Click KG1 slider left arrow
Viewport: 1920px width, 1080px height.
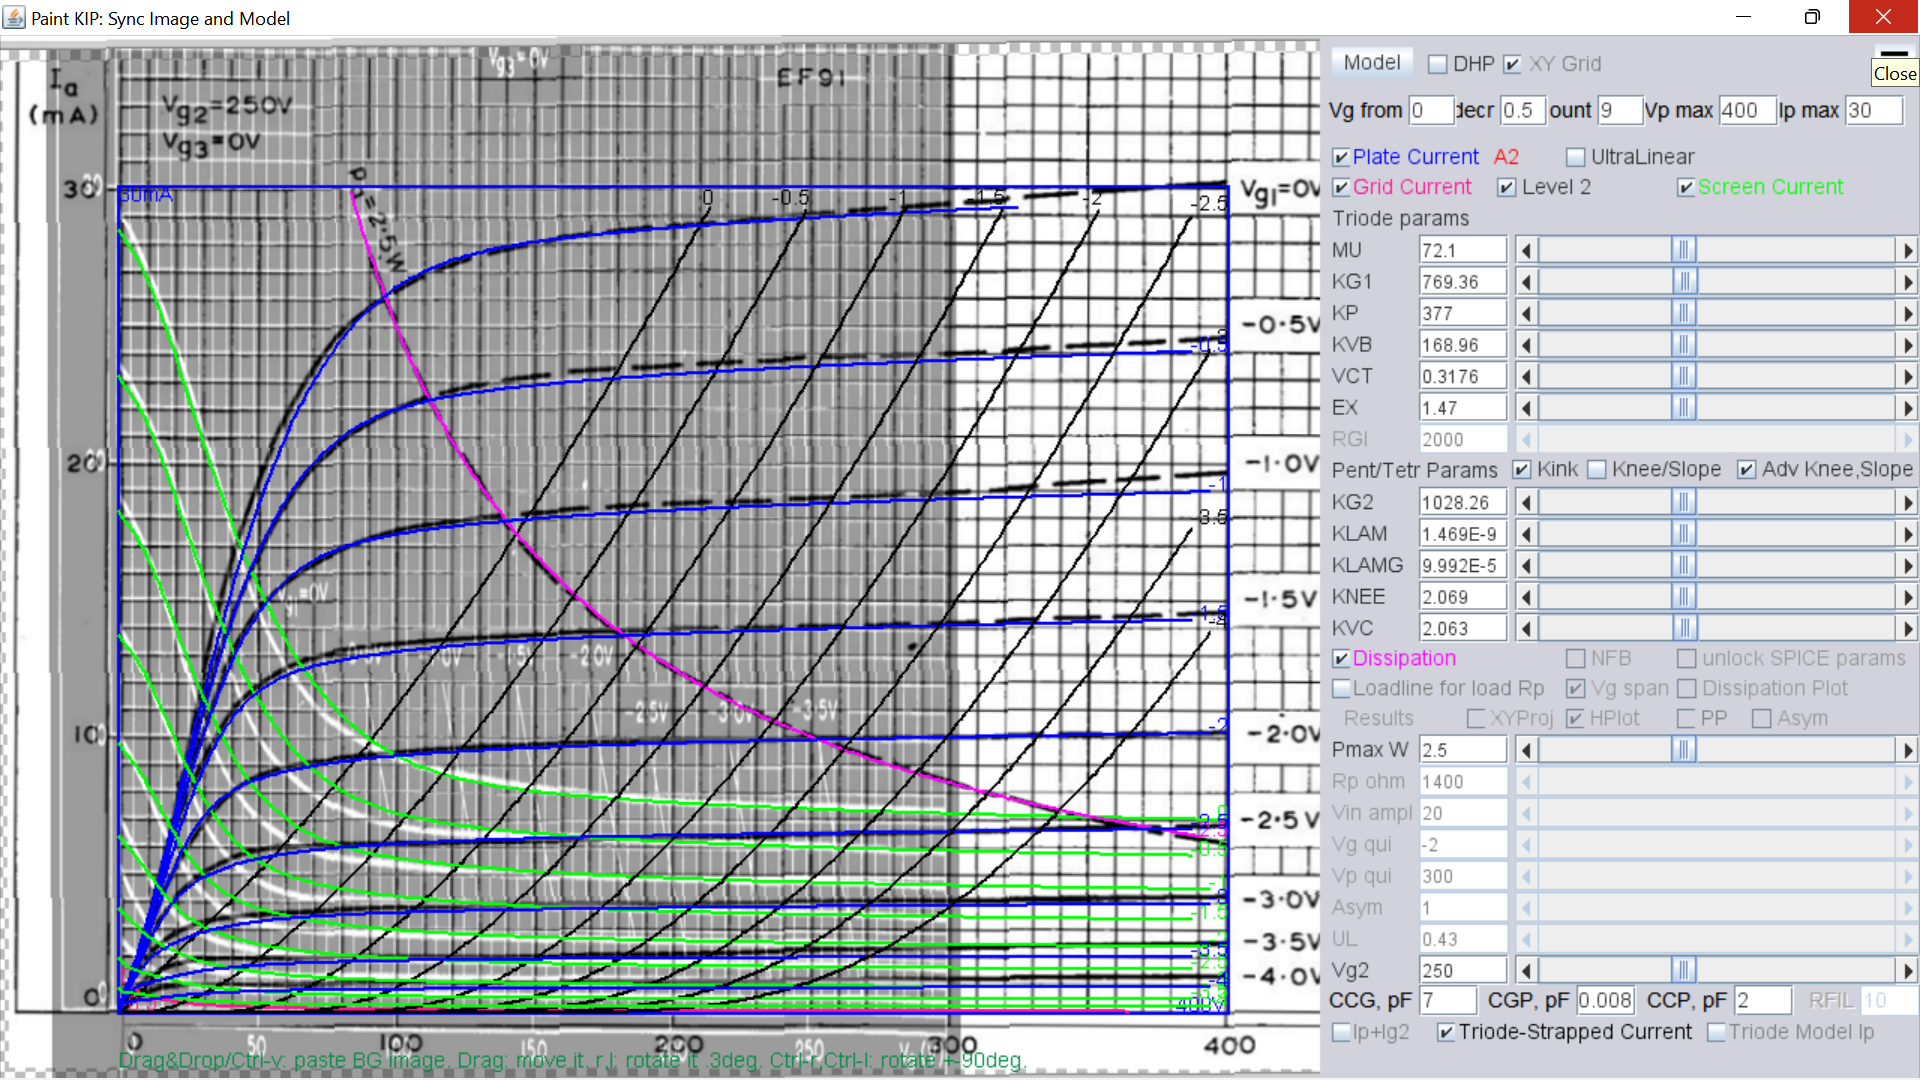(1526, 282)
